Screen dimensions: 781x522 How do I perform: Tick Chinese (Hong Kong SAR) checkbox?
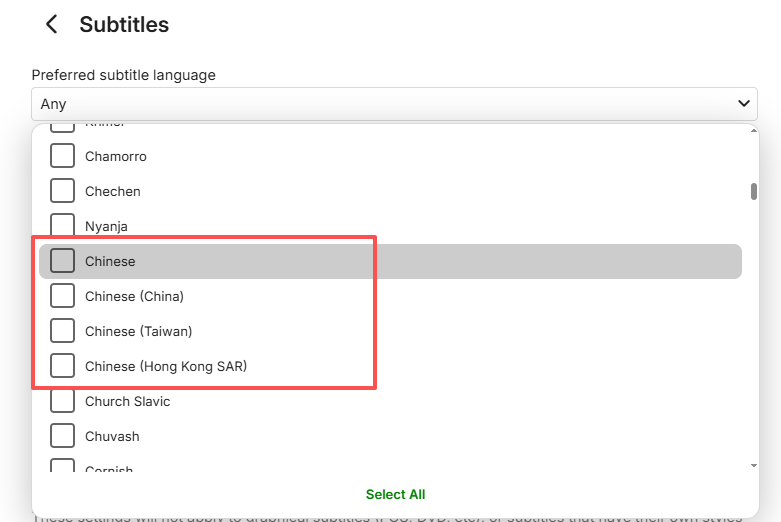click(x=62, y=366)
